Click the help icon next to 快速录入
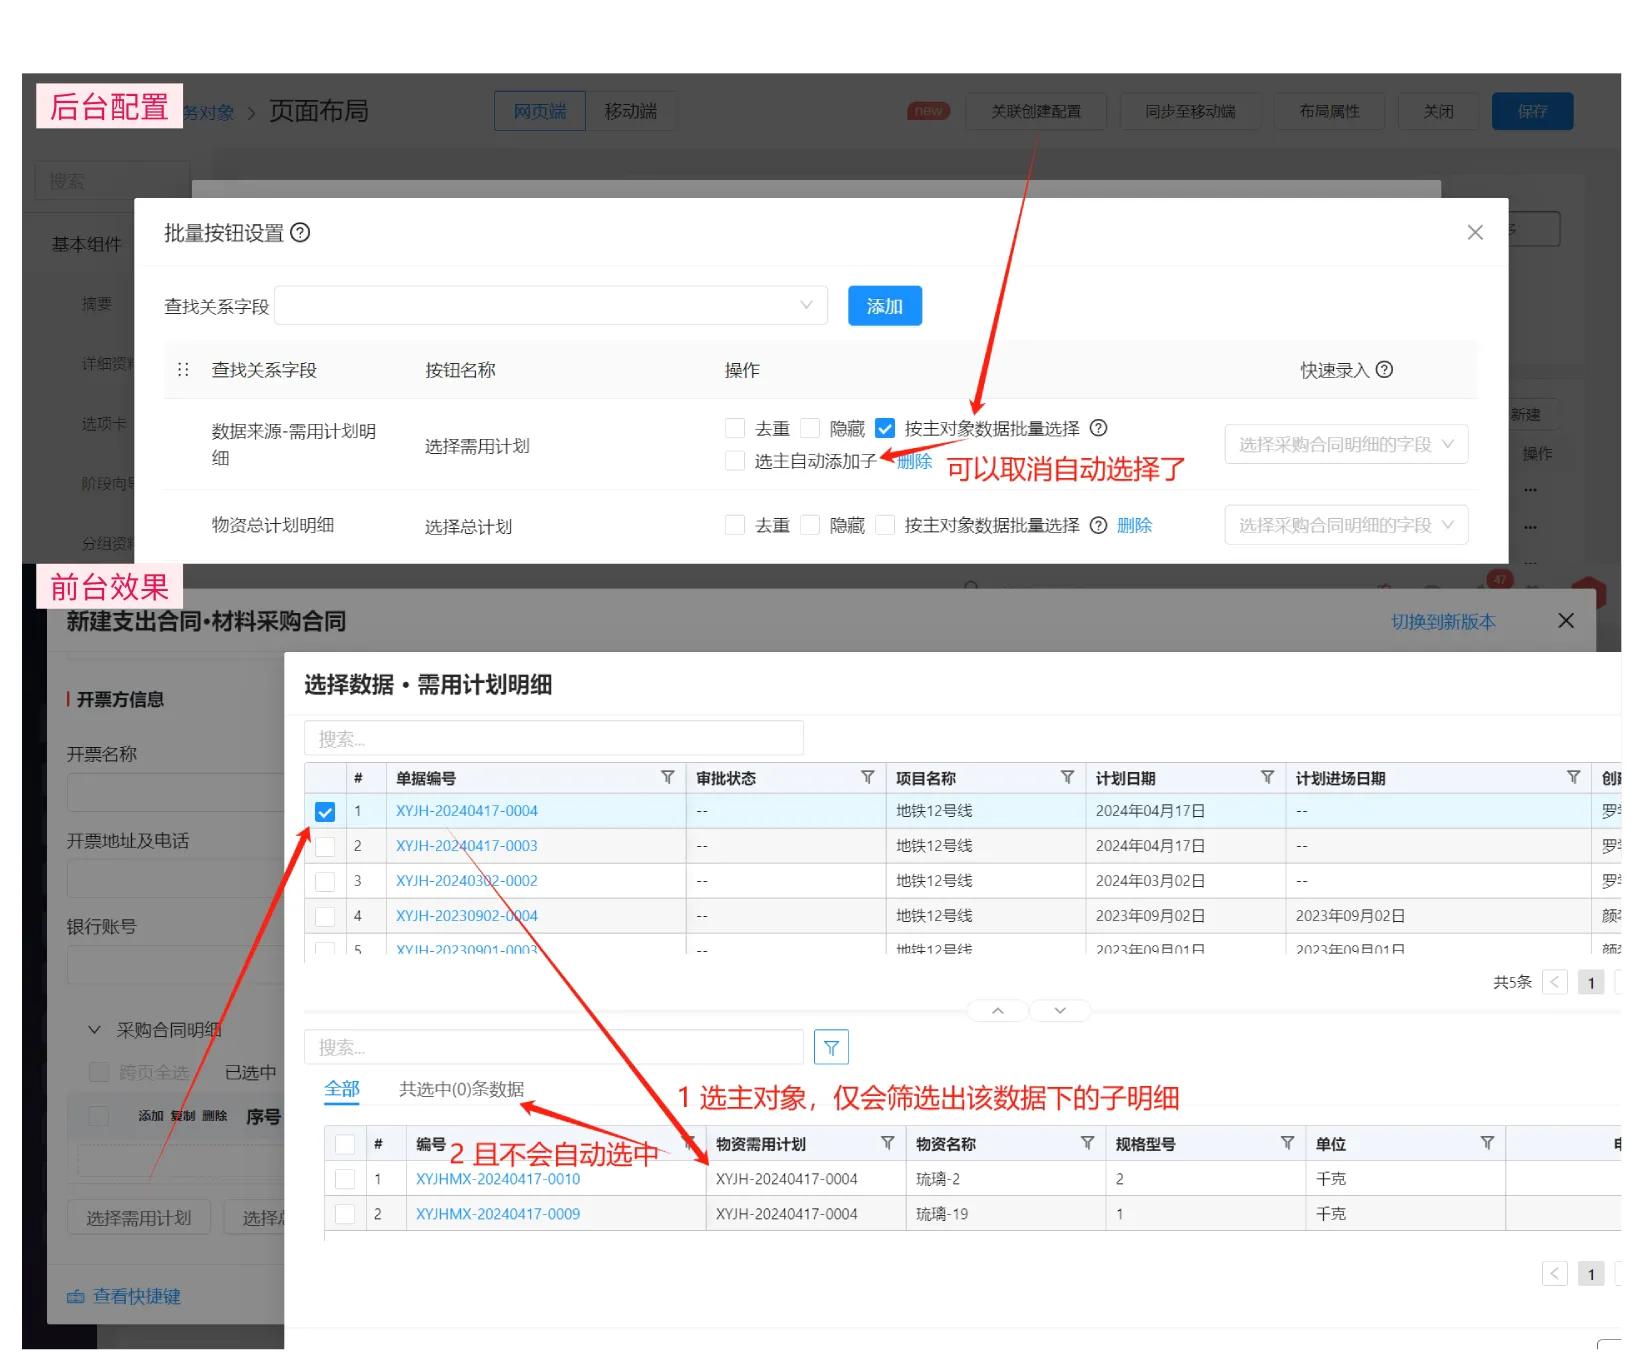Screen dimensions: 1633x1361 tap(1384, 370)
